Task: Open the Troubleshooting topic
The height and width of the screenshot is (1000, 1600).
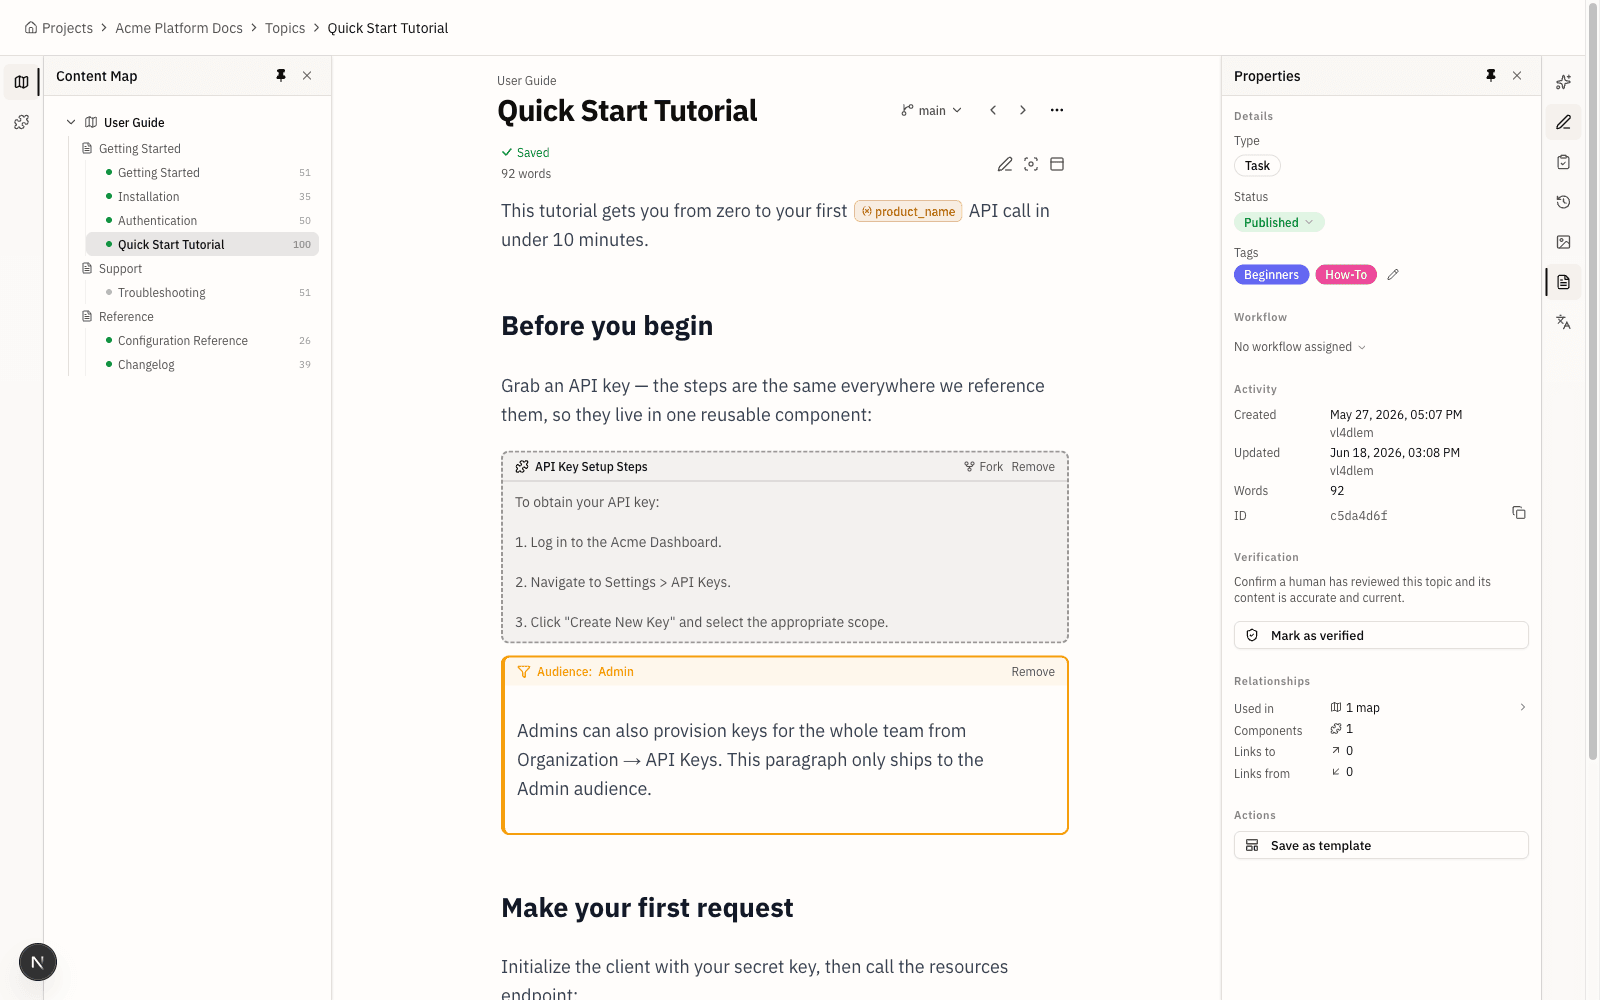Action: click(x=202, y=292)
